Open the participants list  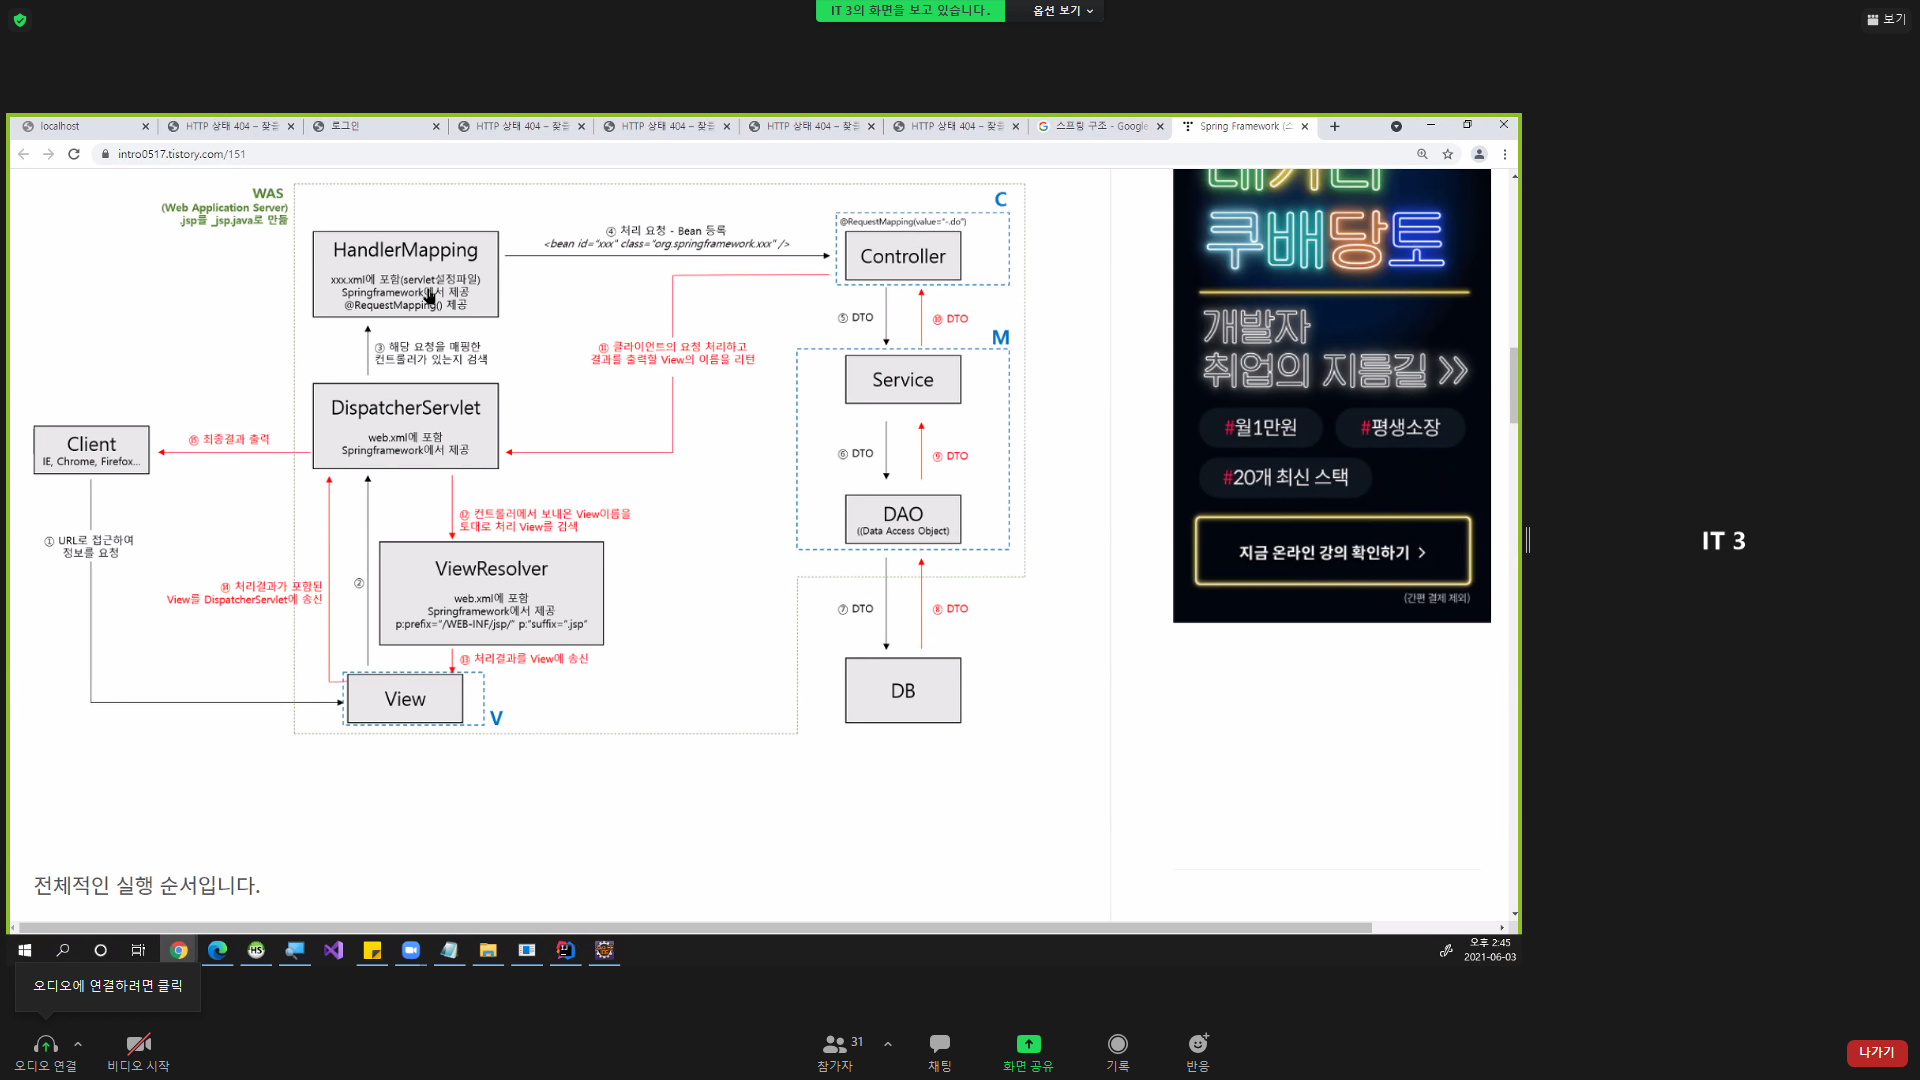[835, 1050]
